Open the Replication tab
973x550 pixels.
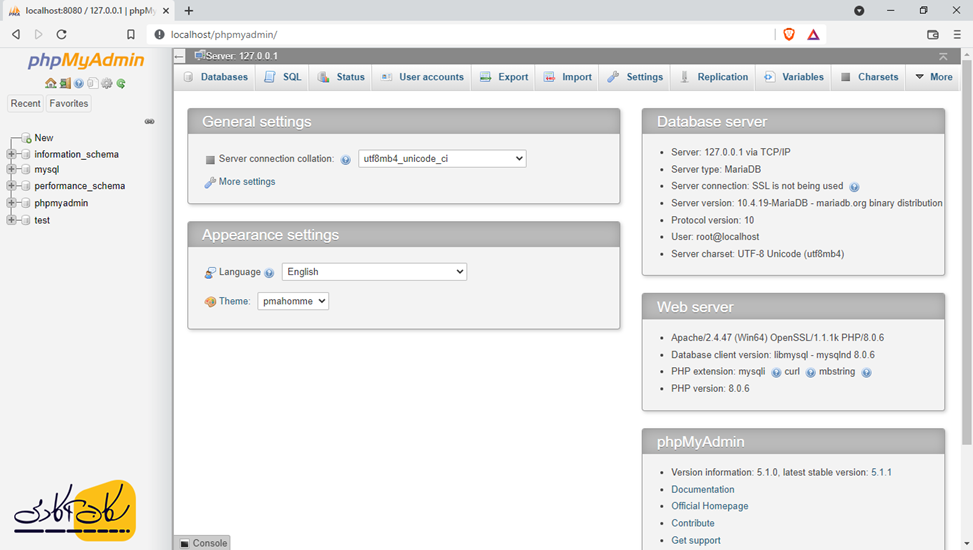click(714, 77)
